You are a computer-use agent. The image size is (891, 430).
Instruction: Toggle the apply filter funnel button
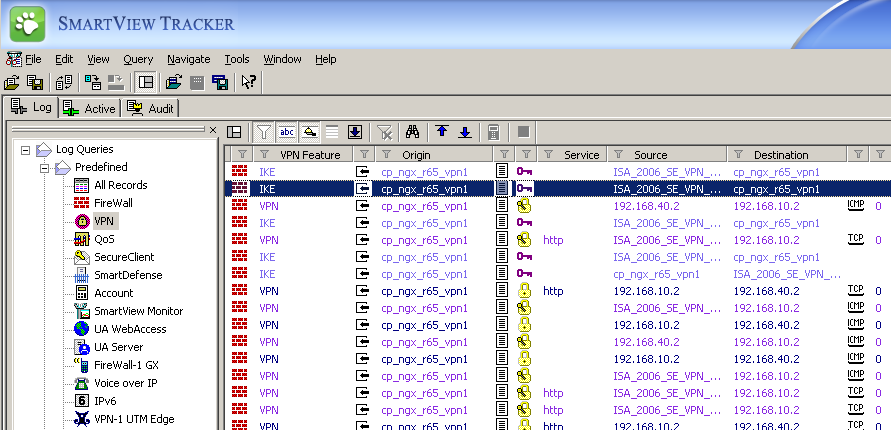point(263,132)
